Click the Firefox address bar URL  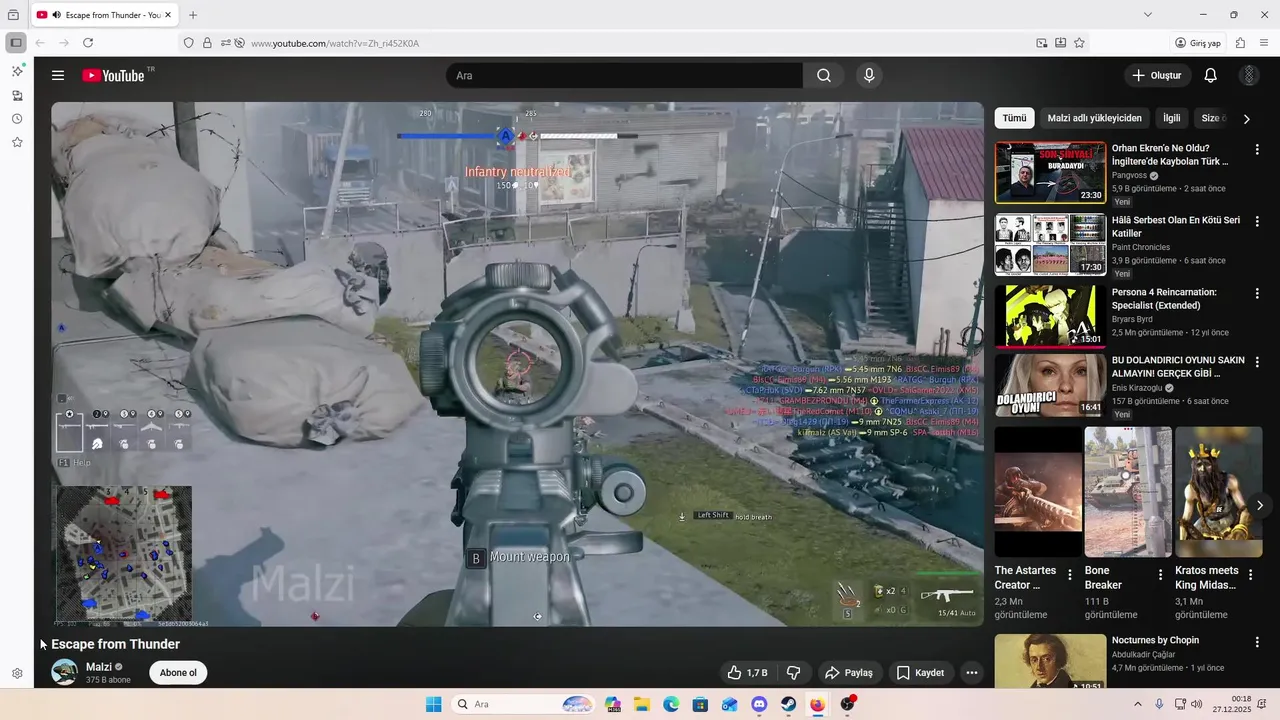pyautogui.click(x=335, y=43)
